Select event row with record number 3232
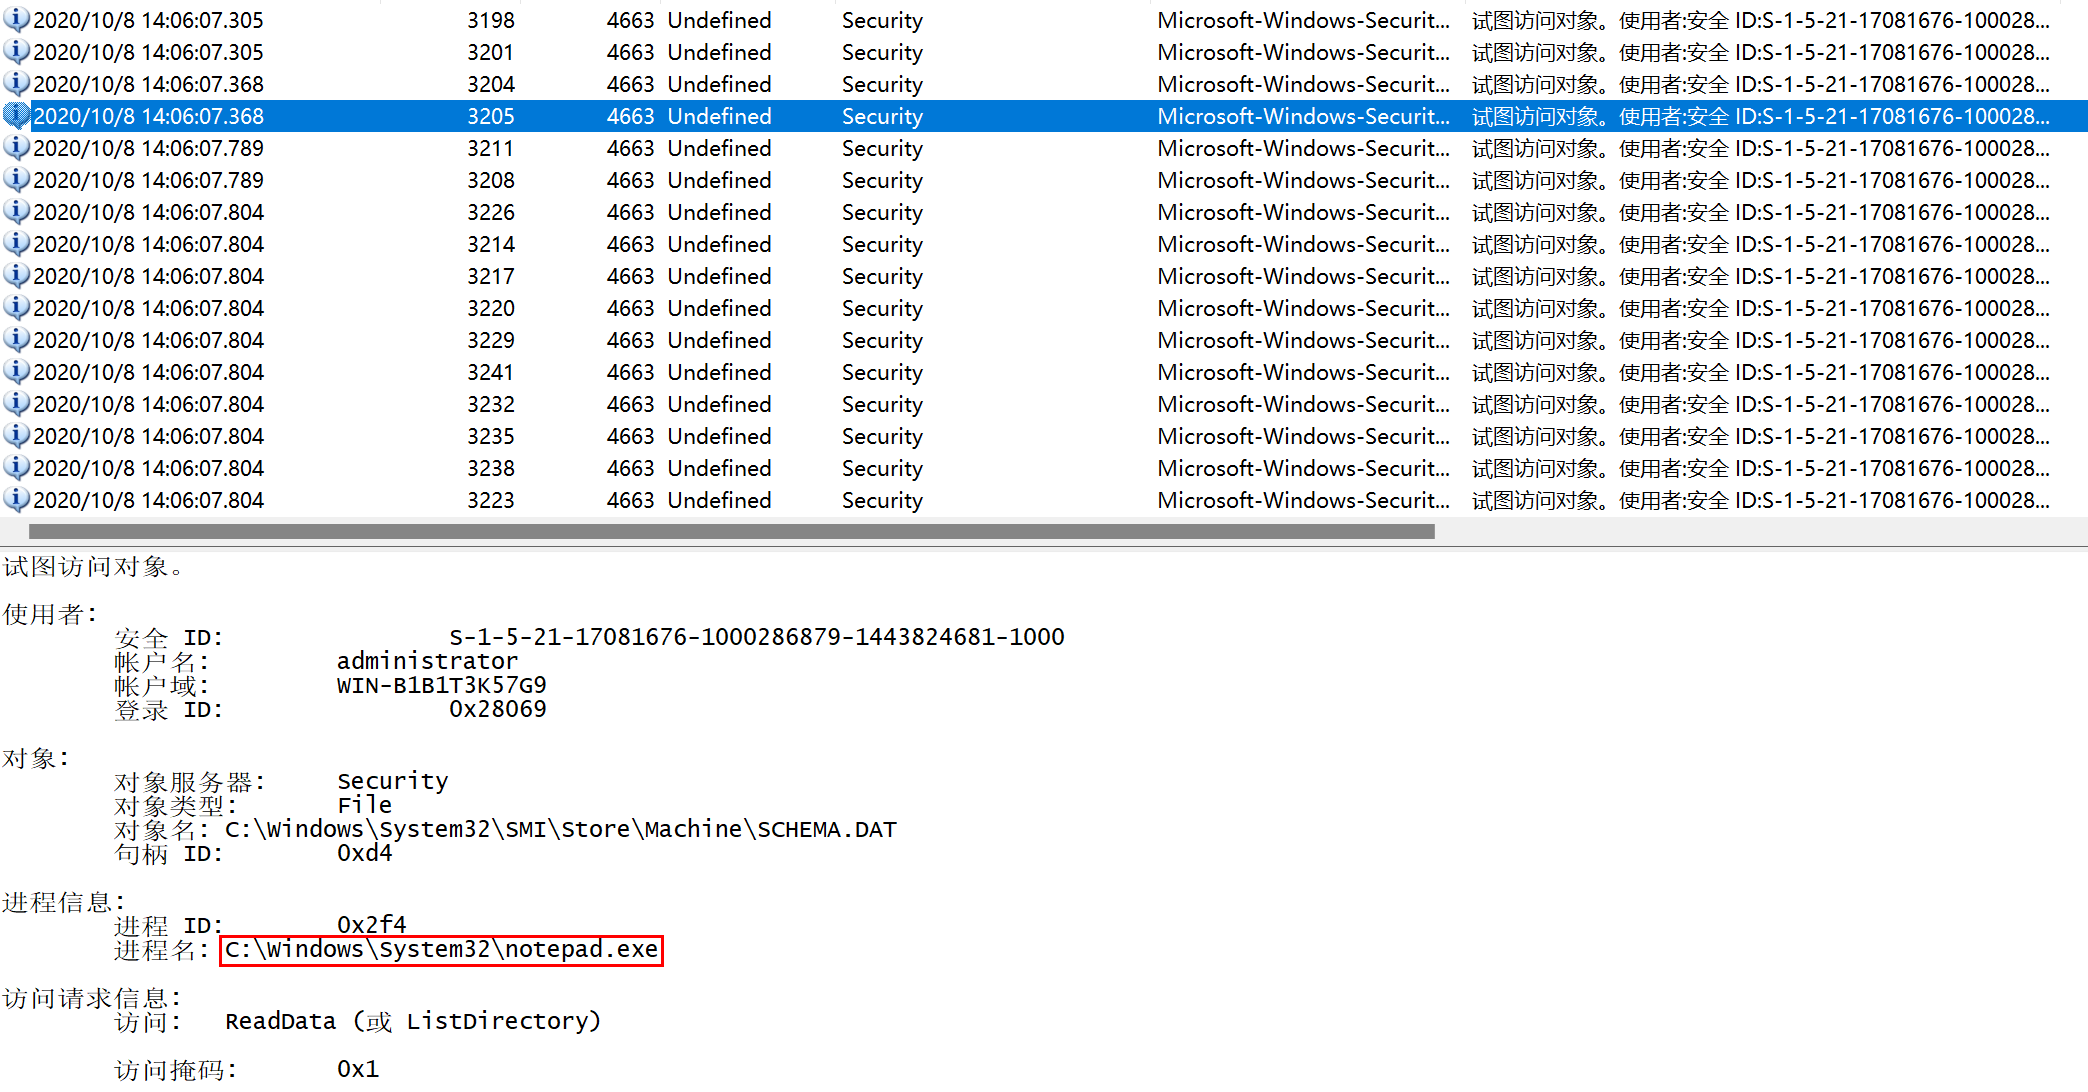Viewport: 2088px width, 1092px height. (490, 404)
